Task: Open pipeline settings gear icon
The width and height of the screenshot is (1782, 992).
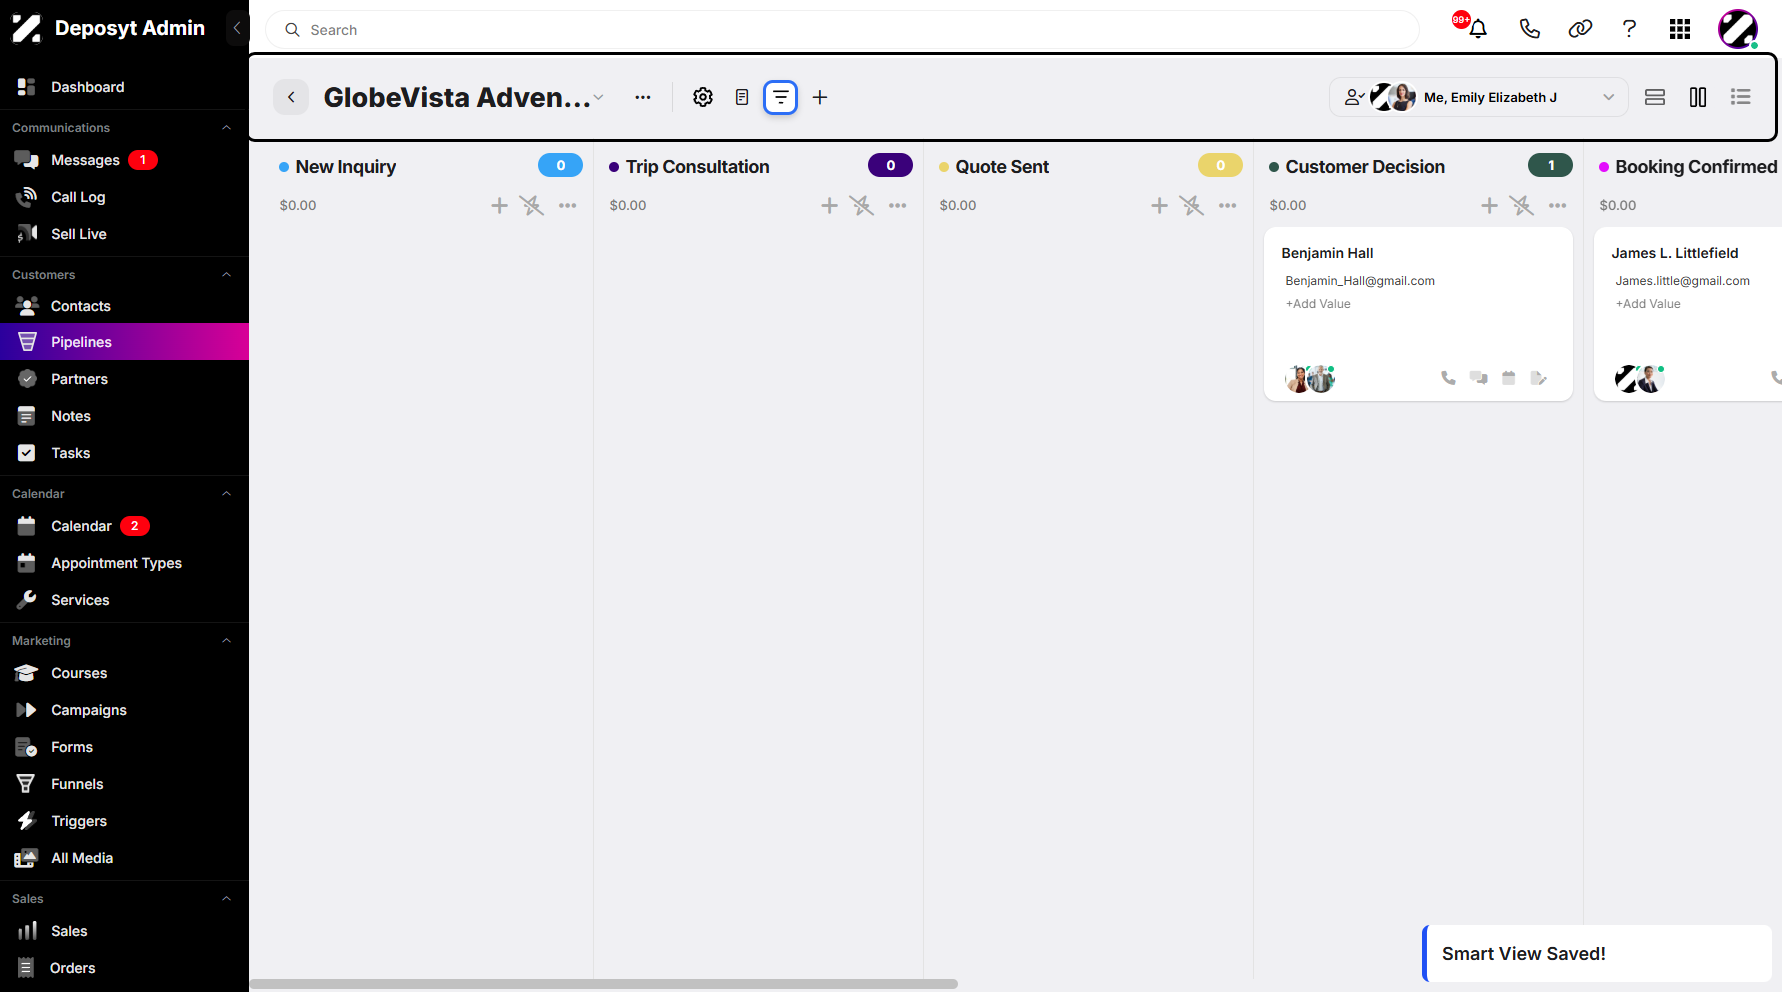Action: pyautogui.click(x=703, y=97)
